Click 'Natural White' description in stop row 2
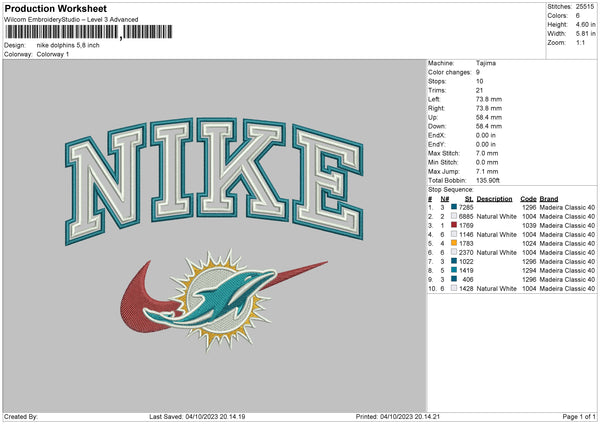The height and width of the screenshot is (424, 600). pyautogui.click(x=497, y=217)
